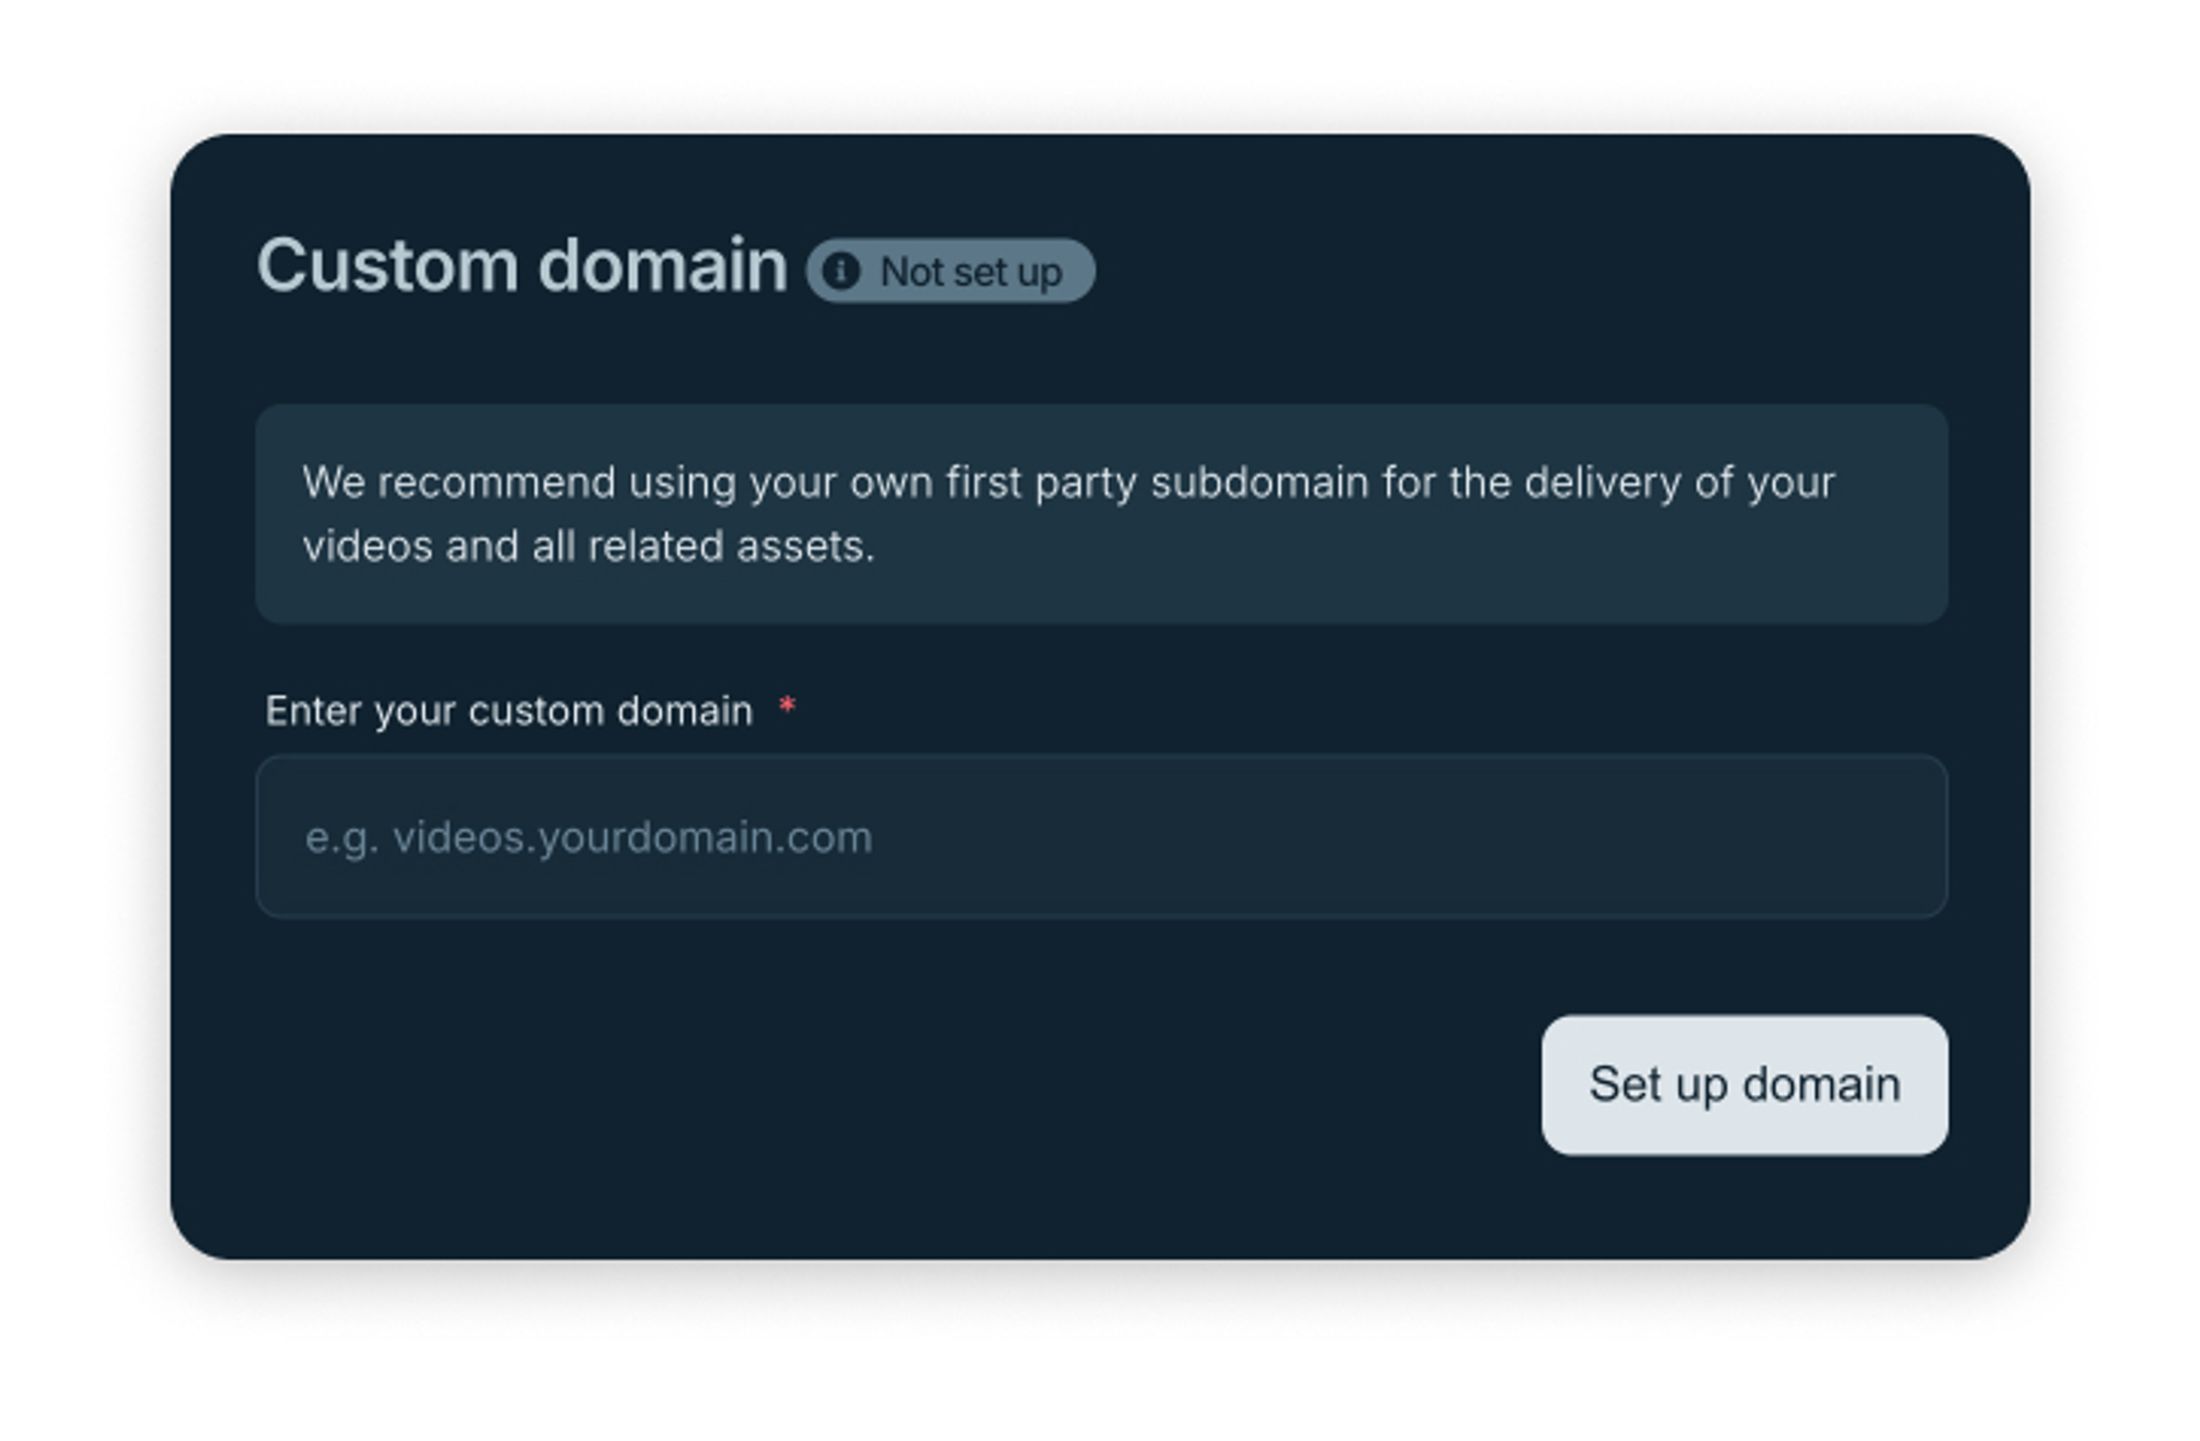
Task: Click the red required asterisk marker
Action: pos(788,706)
